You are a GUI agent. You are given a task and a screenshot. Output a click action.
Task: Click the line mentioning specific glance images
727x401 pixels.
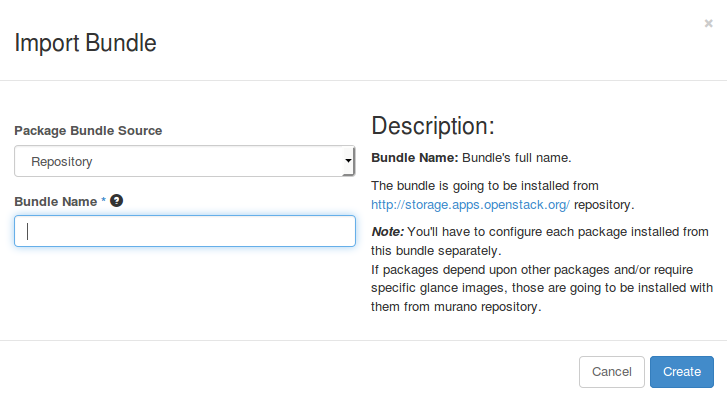(540, 289)
